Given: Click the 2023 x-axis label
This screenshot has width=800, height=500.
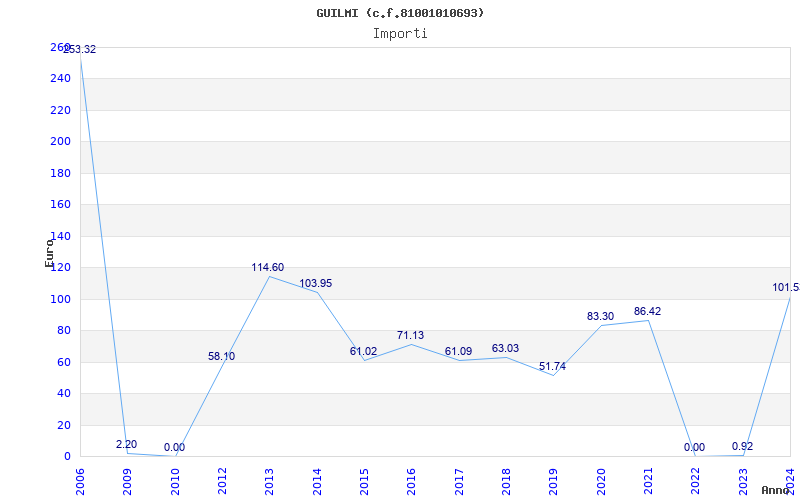Looking at the screenshot, I should [743, 481].
